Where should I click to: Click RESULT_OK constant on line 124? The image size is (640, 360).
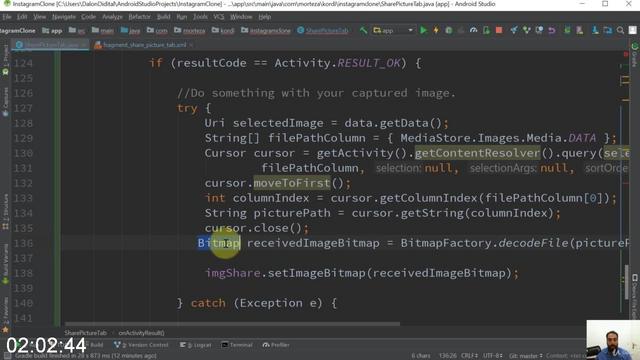pyautogui.click(x=369, y=63)
